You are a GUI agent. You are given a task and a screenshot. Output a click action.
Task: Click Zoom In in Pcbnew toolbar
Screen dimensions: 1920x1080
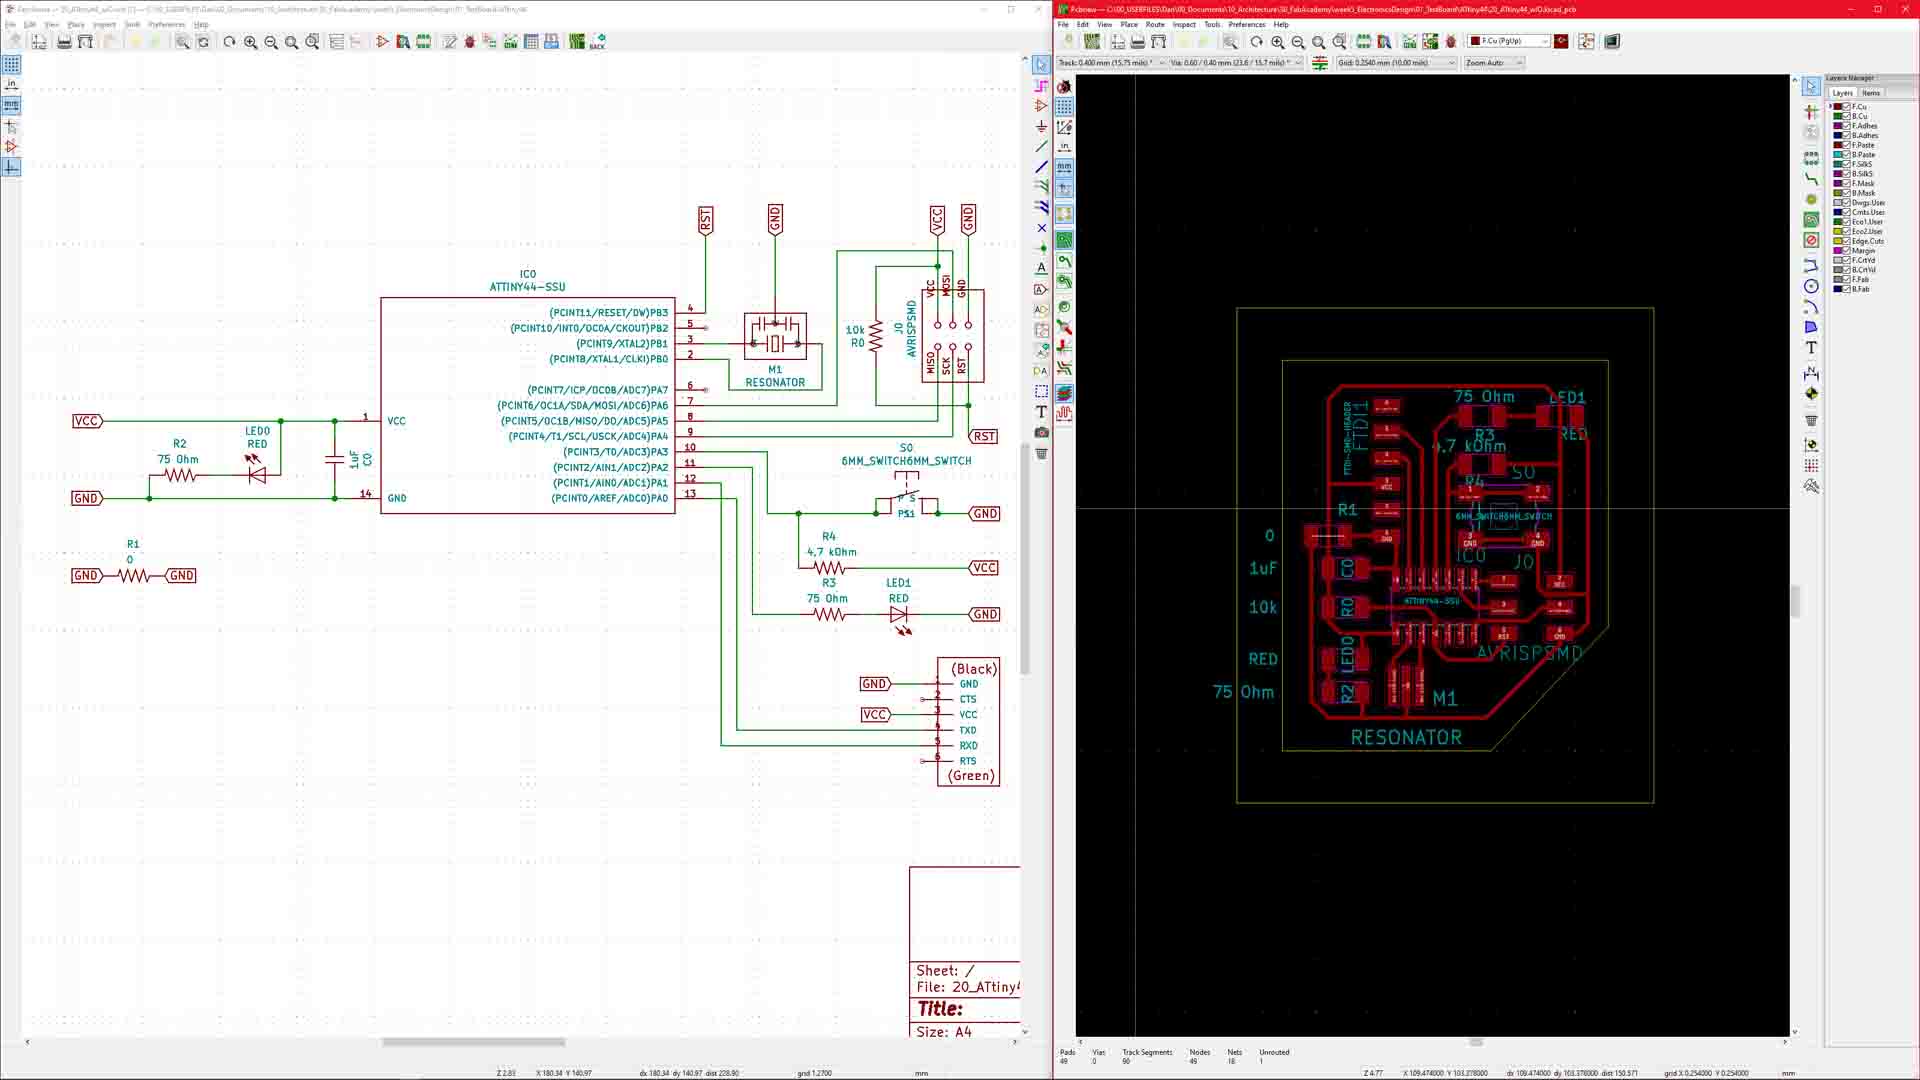click(x=1277, y=42)
